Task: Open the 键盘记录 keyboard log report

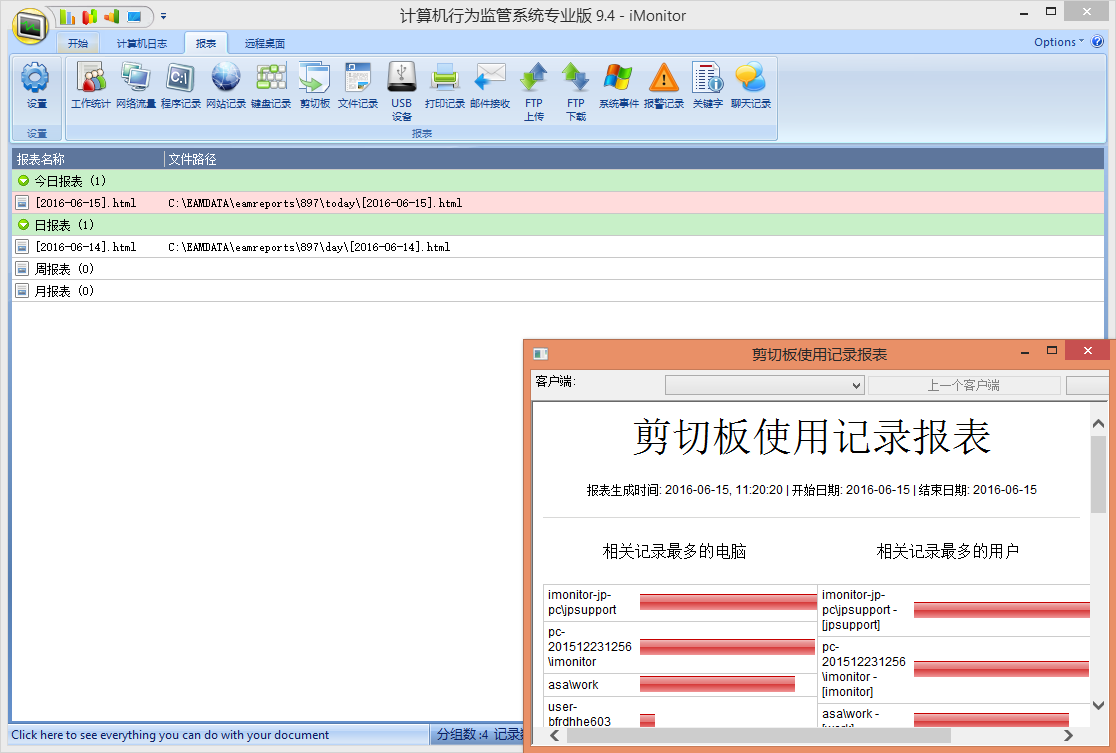Action: pos(271,85)
